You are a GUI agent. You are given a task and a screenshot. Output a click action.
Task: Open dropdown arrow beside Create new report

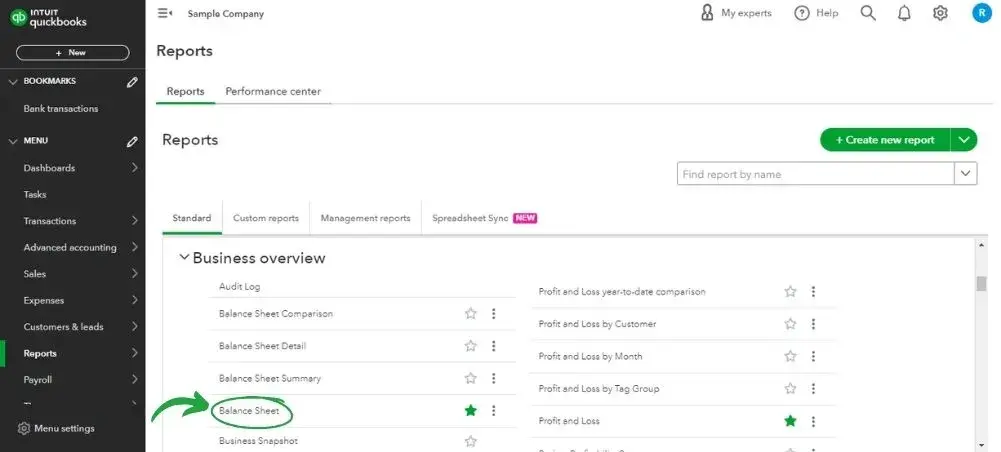[964, 140]
